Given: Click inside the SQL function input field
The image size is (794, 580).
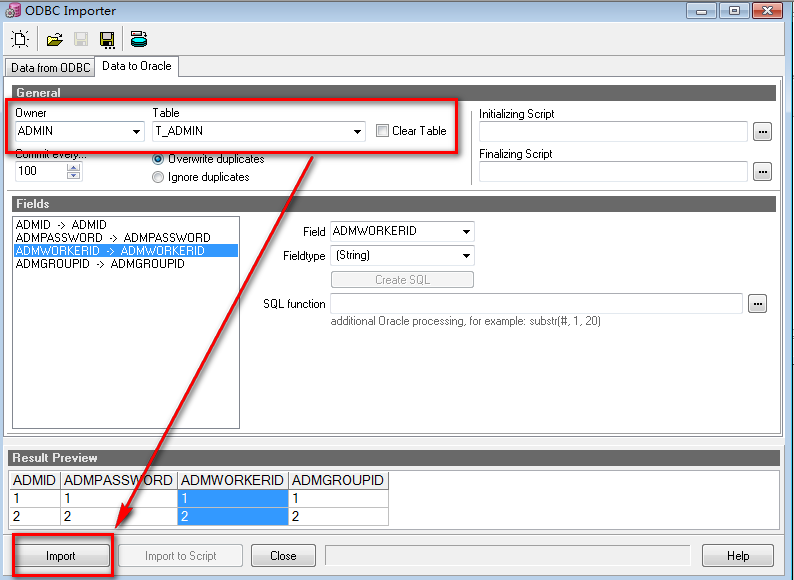Looking at the screenshot, I should [x=536, y=304].
